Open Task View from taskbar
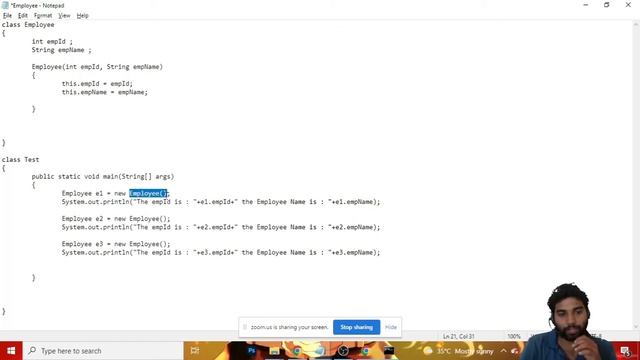Screen dimensions: 640x360 coord(195,351)
